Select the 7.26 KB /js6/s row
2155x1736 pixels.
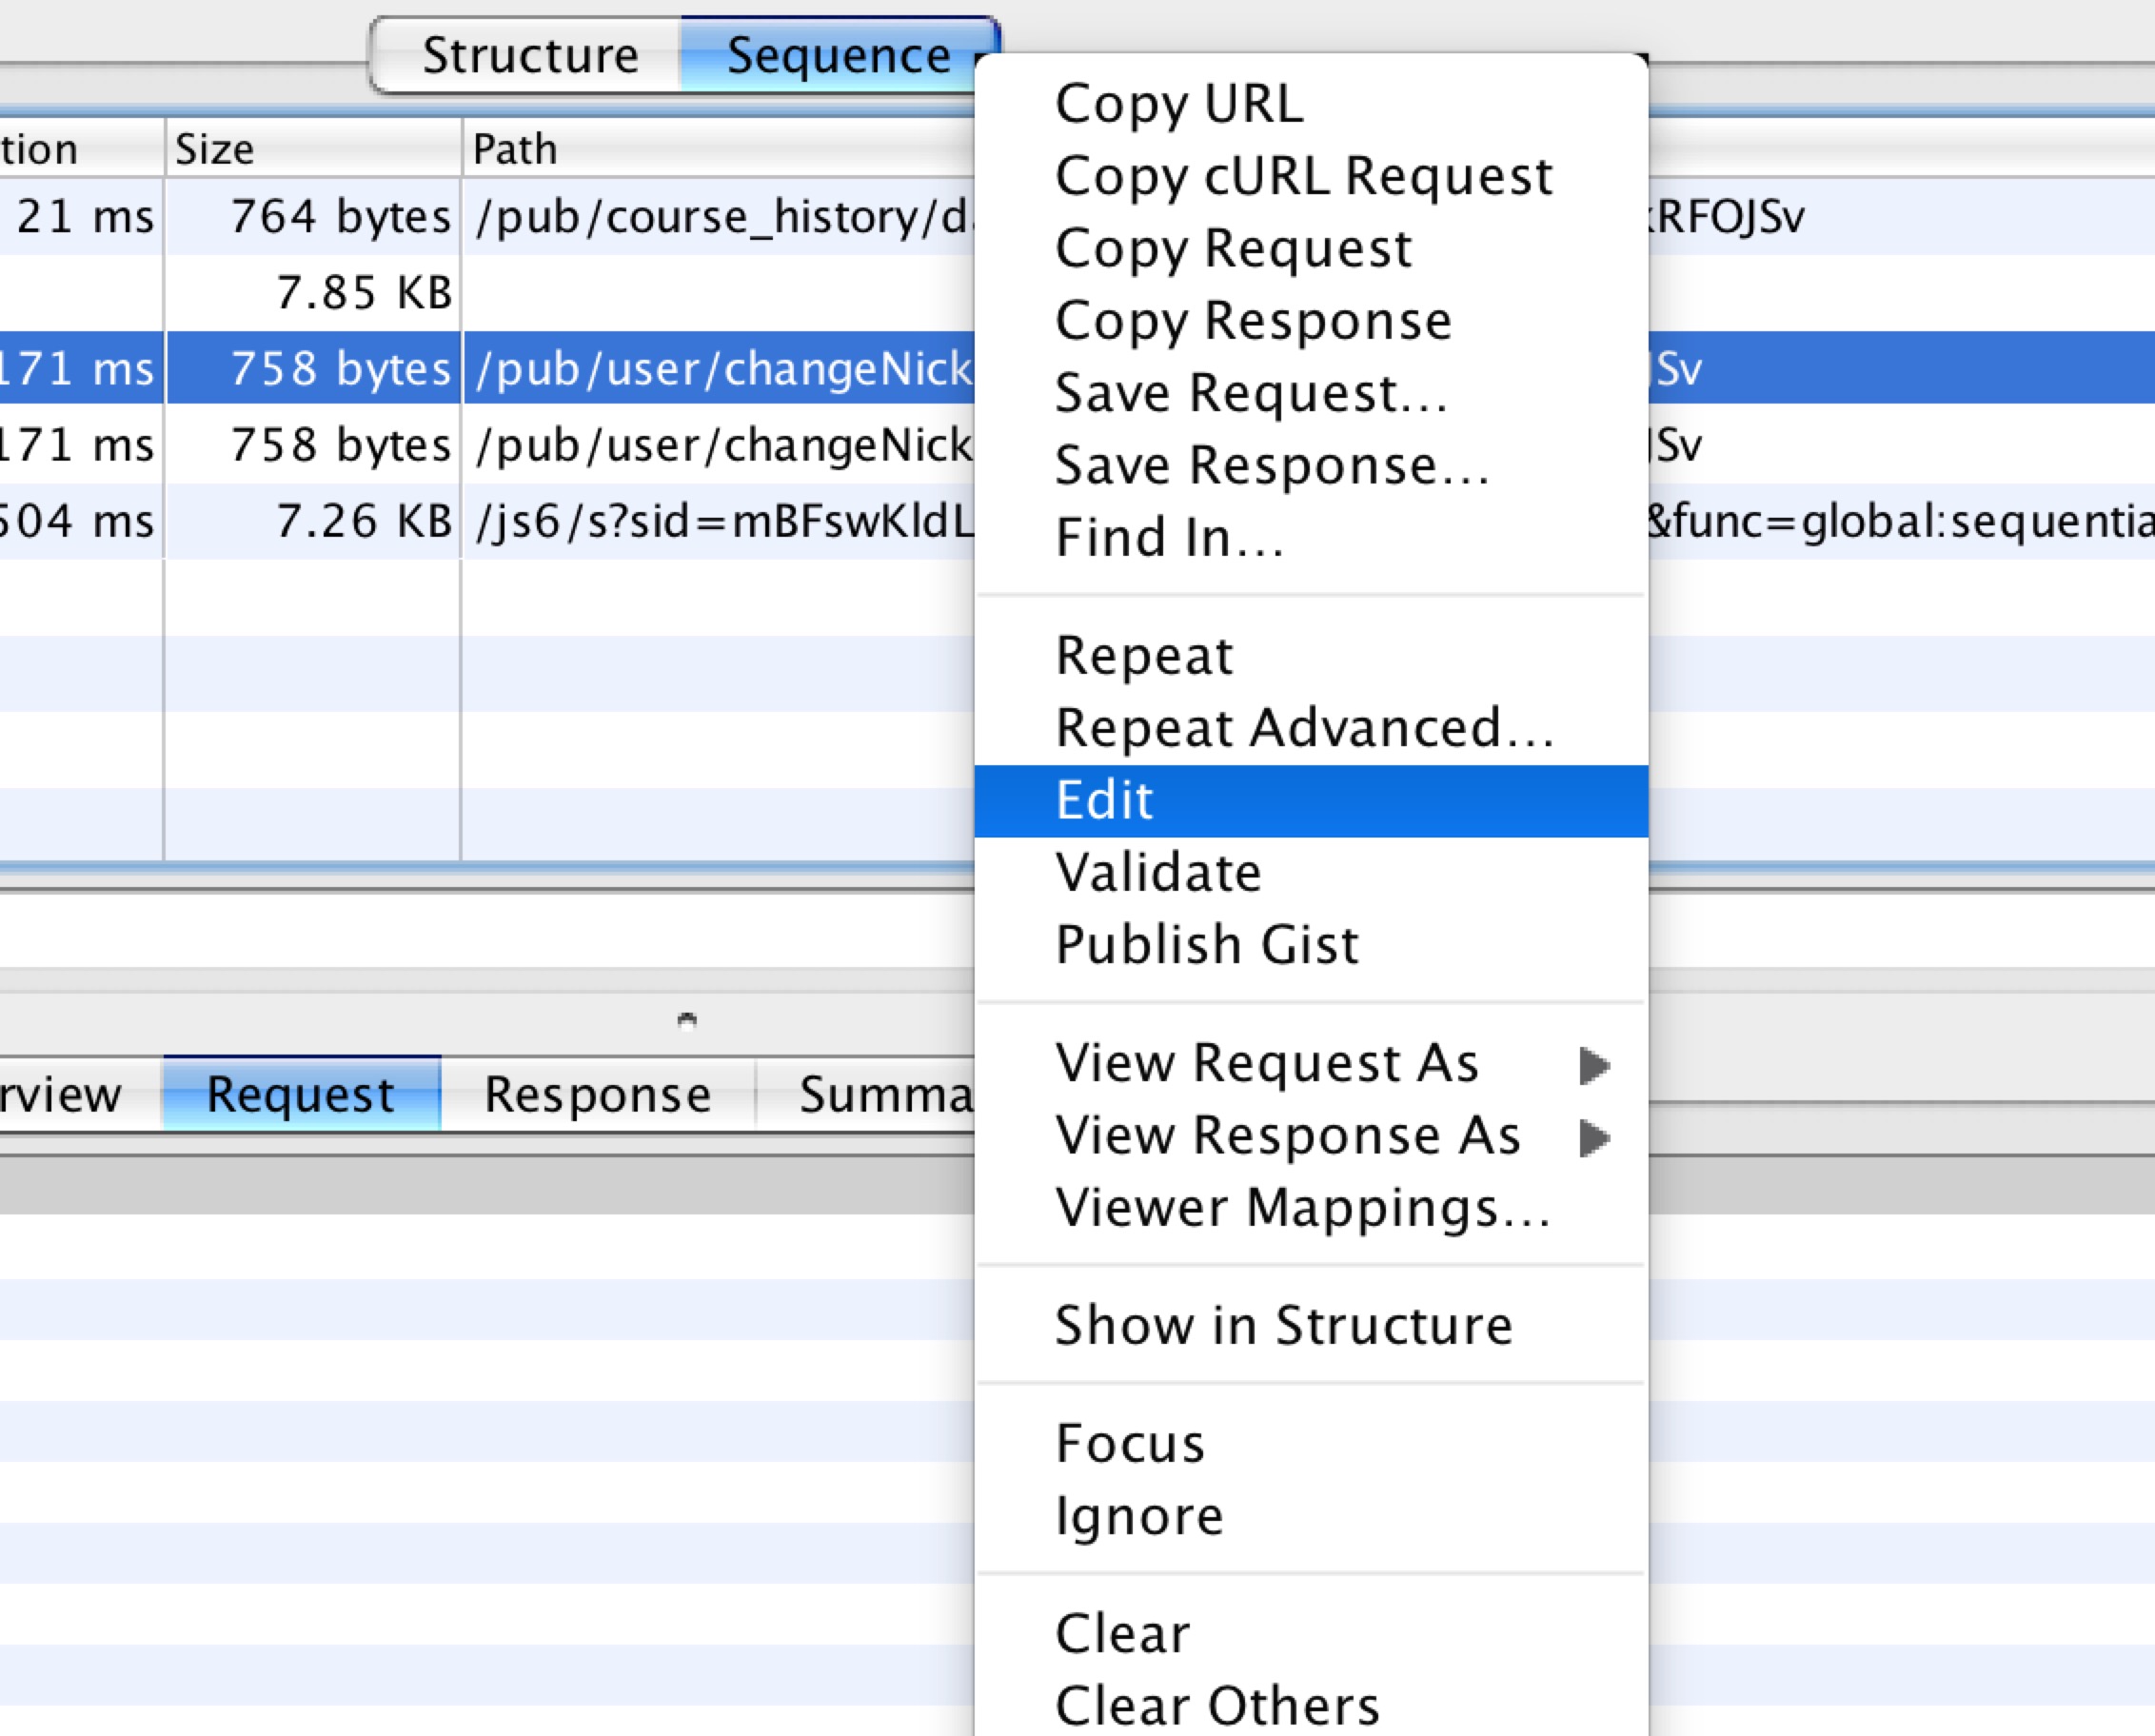pyautogui.click(x=720, y=522)
